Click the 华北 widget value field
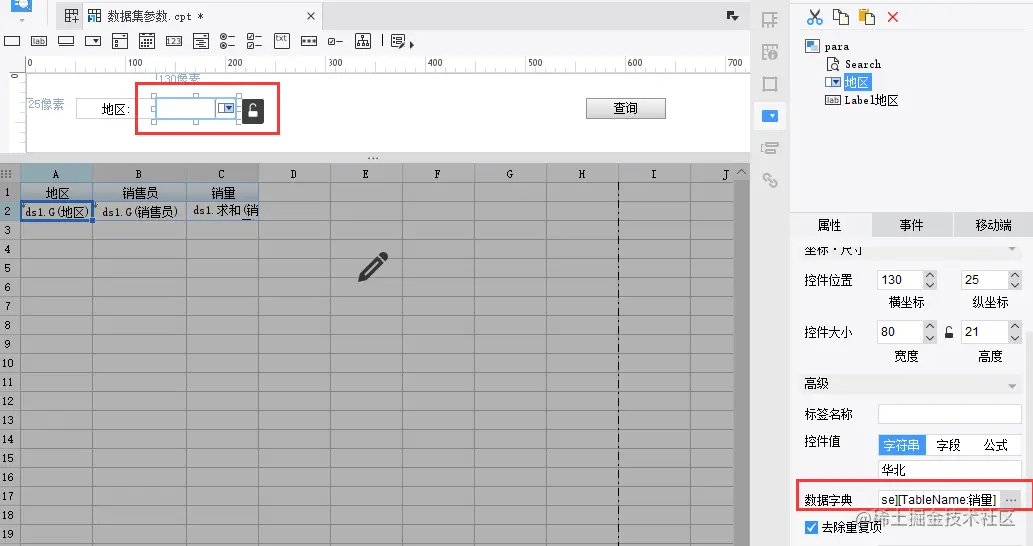This screenshot has height=546, width=1033. point(949,470)
